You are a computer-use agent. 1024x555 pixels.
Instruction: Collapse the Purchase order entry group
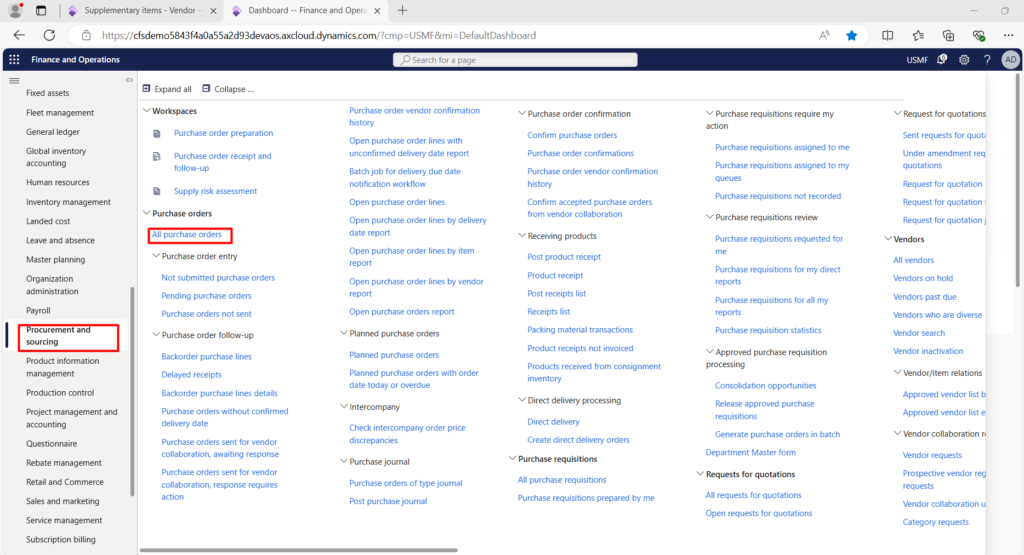click(156, 256)
